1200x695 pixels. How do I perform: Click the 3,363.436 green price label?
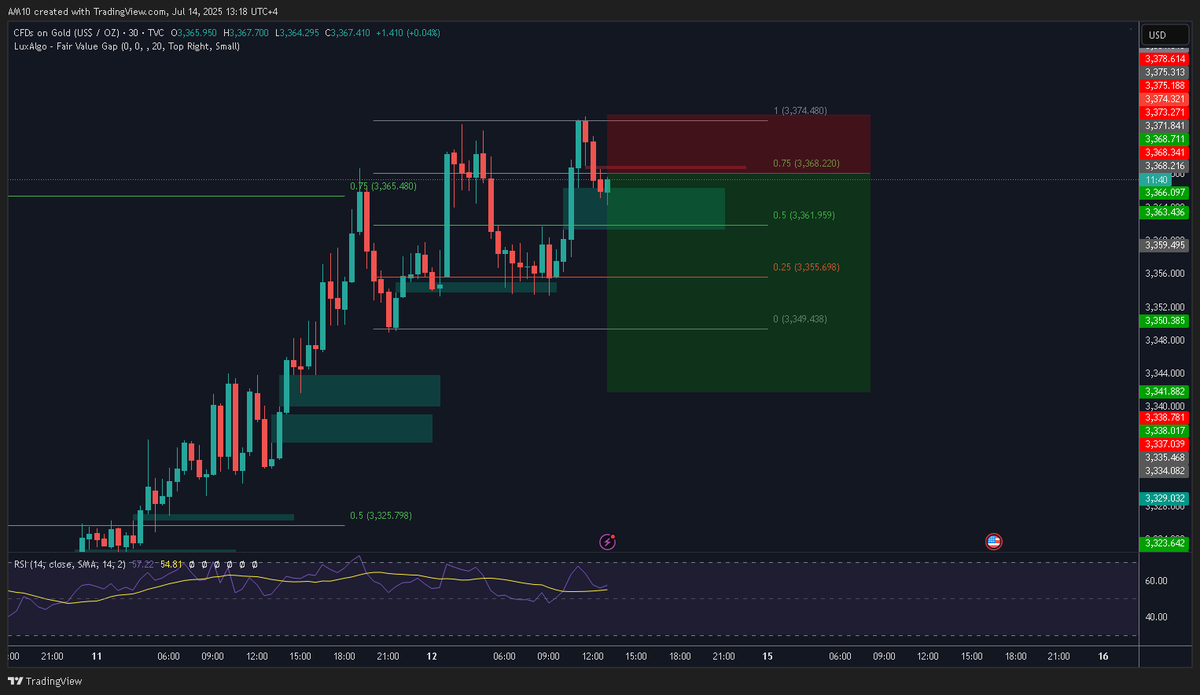[x=1166, y=212]
